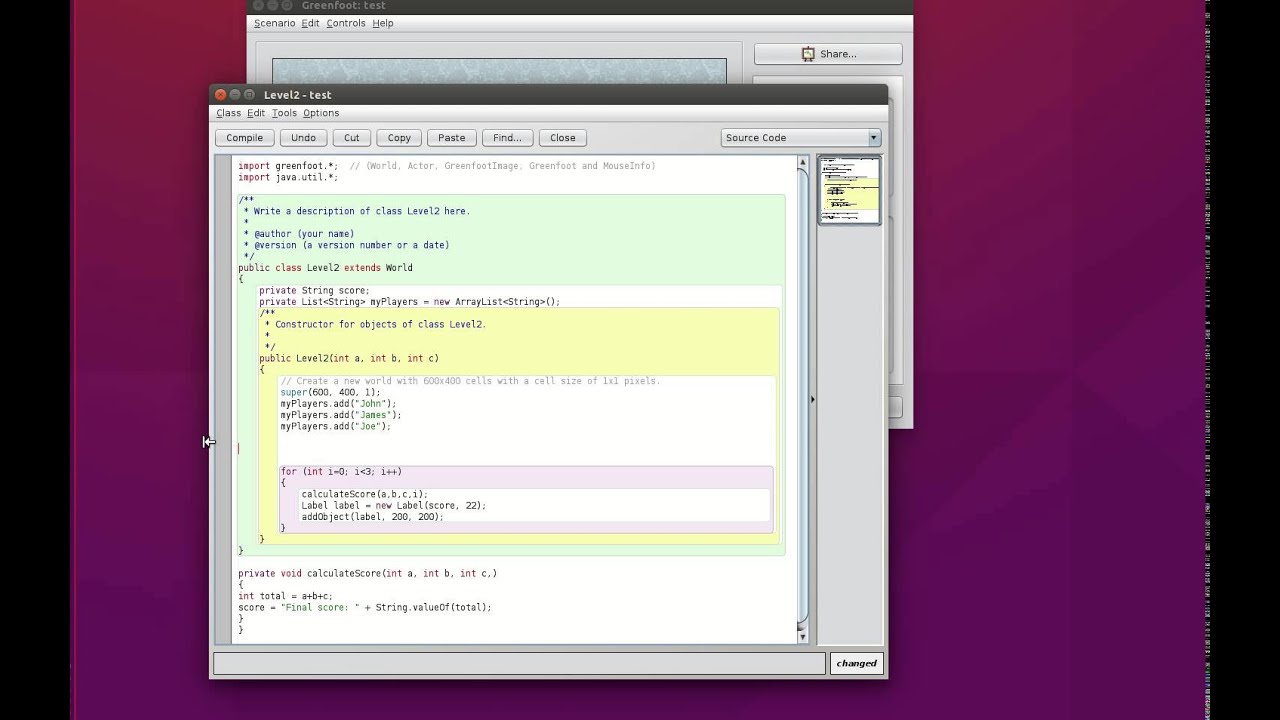The image size is (1280, 720).
Task: Open the Greenfoot window's Edit menu
Action: pos(310,23)
